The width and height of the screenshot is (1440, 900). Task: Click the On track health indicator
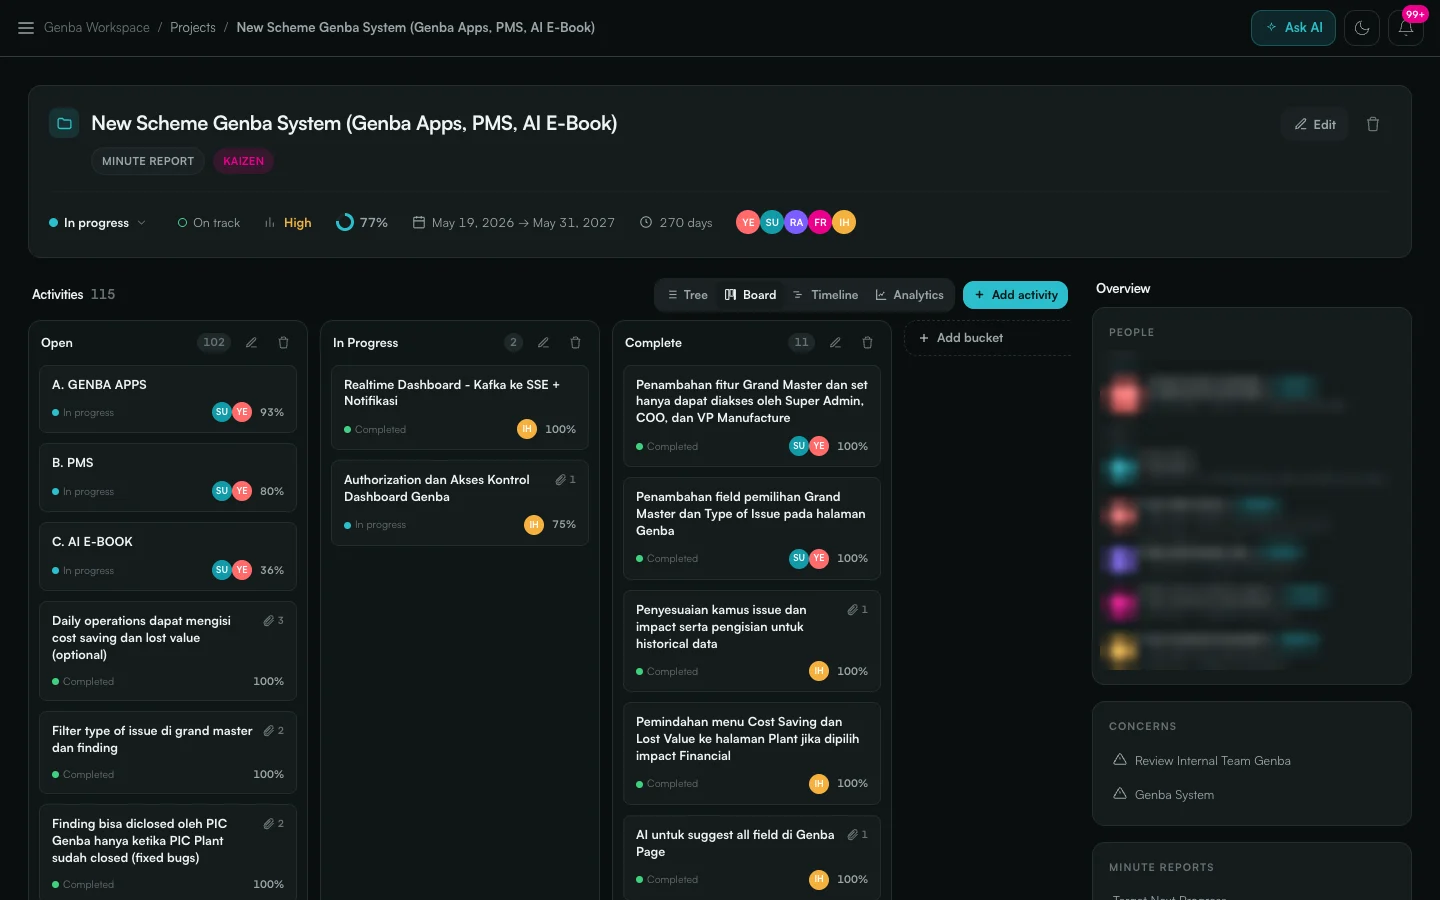click(209, 223)
